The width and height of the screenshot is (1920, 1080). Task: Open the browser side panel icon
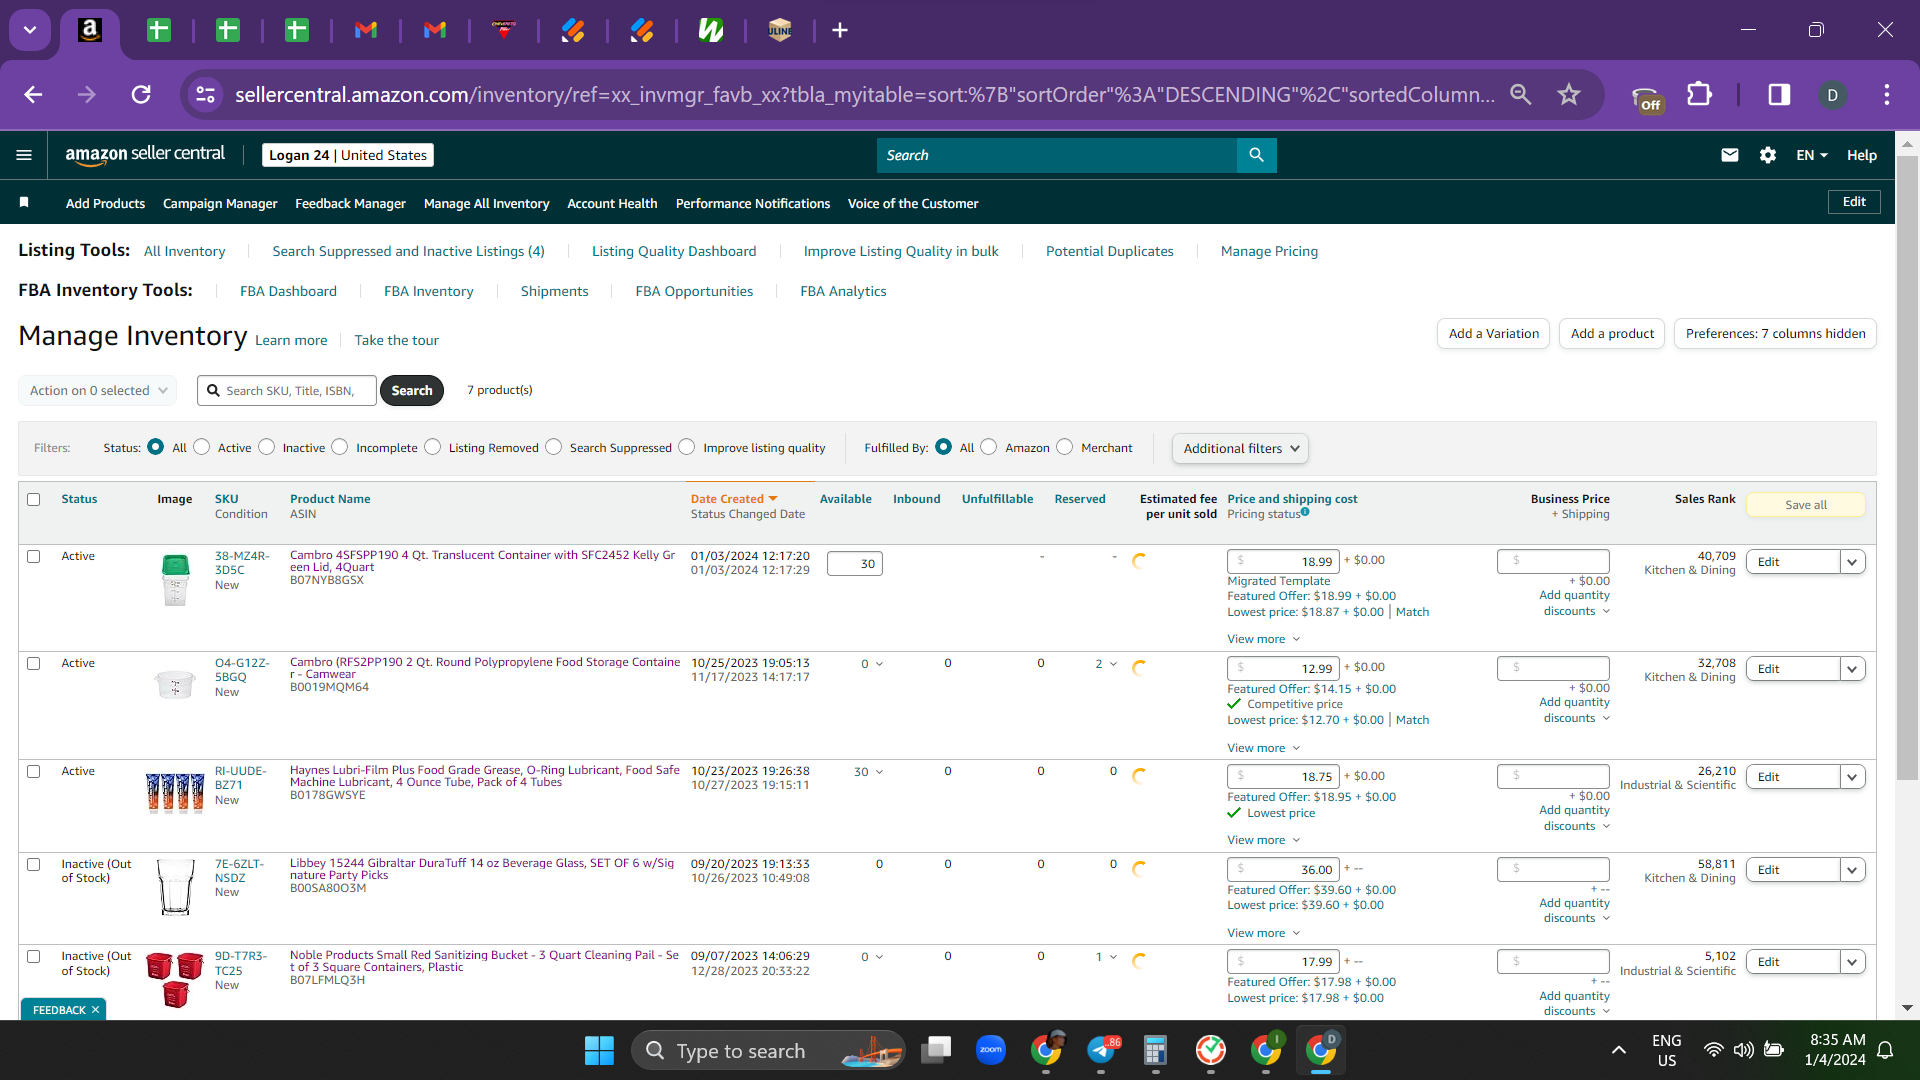[x=1779, y=94]
